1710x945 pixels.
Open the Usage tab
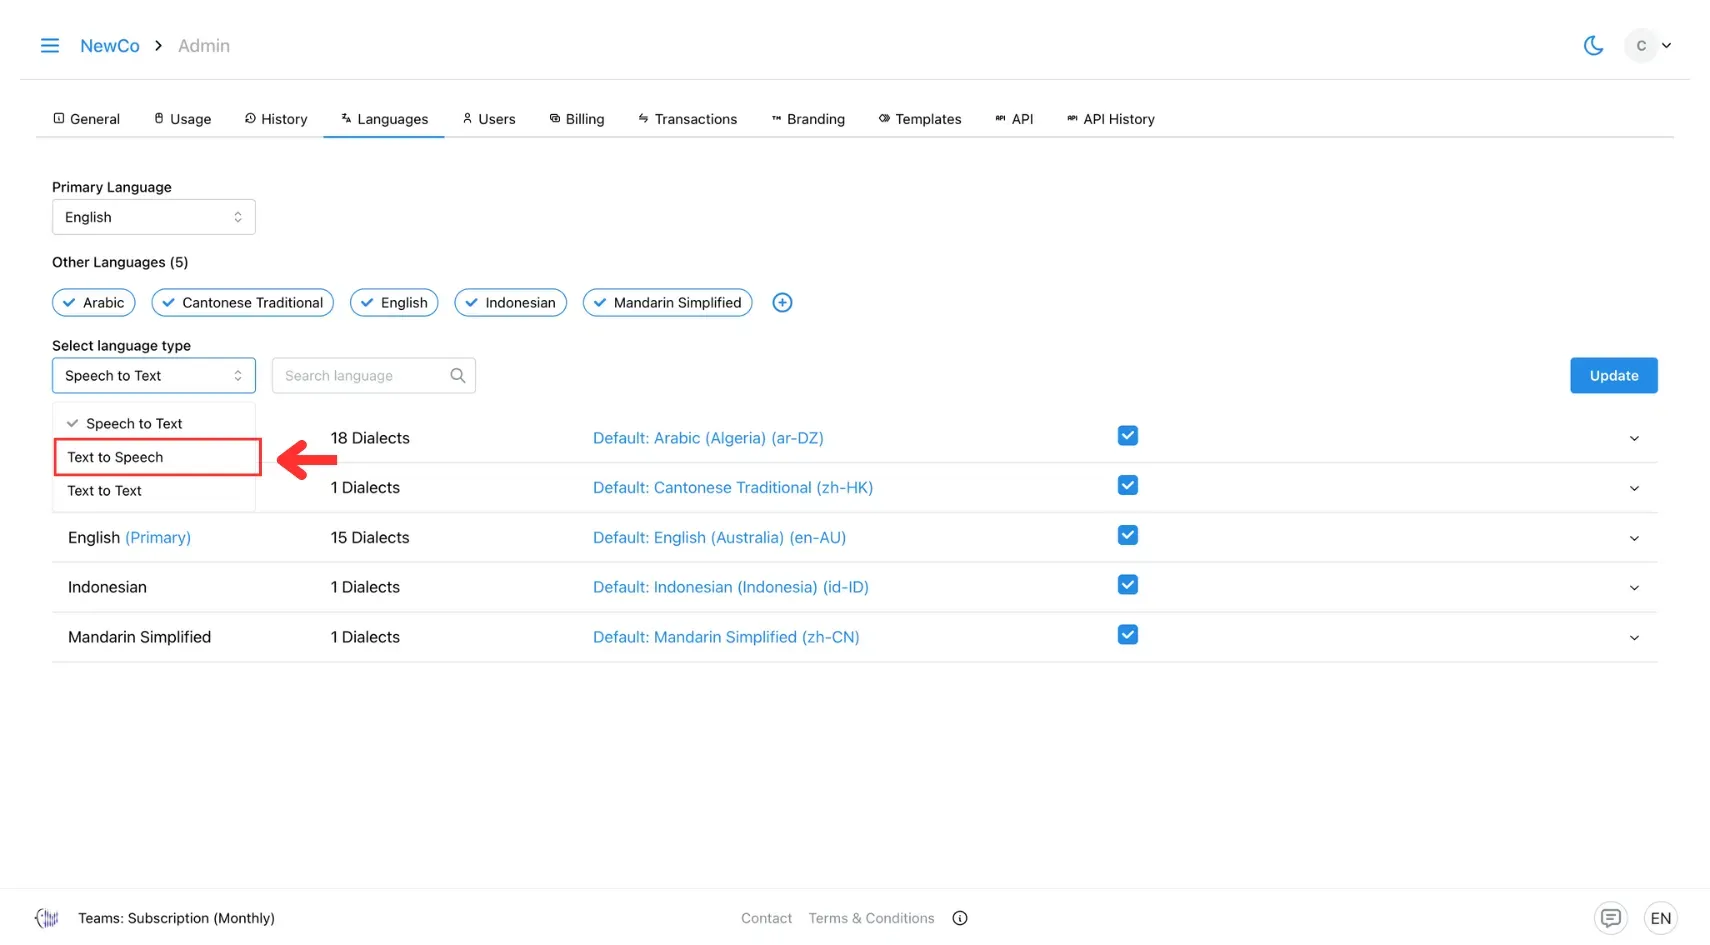pos(182,119)
